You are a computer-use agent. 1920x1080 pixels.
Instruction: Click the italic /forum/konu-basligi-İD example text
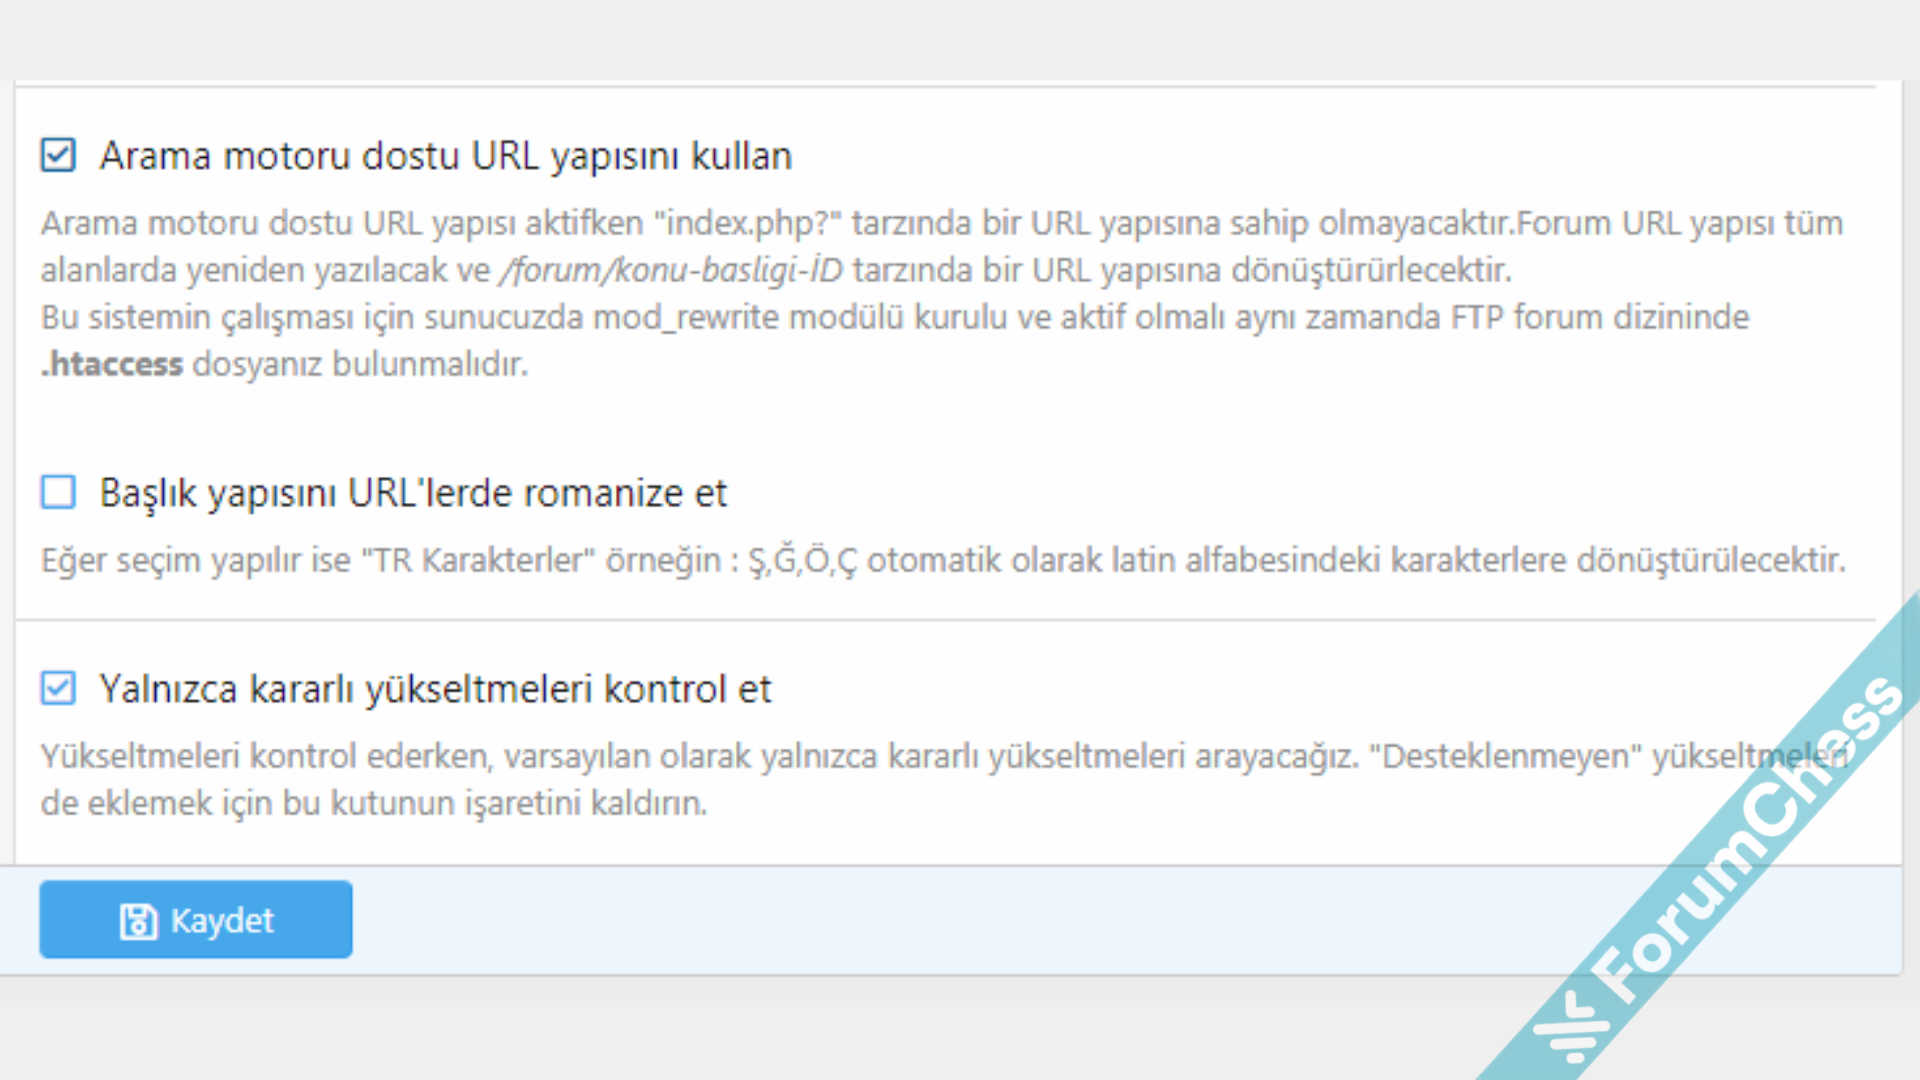coord(671,270)
